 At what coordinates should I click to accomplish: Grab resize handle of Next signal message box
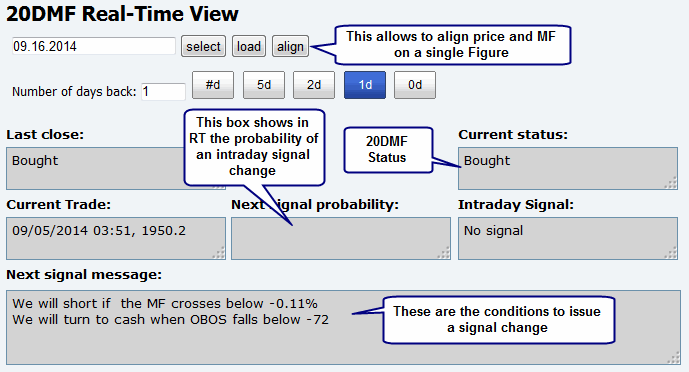coord(673,358)
